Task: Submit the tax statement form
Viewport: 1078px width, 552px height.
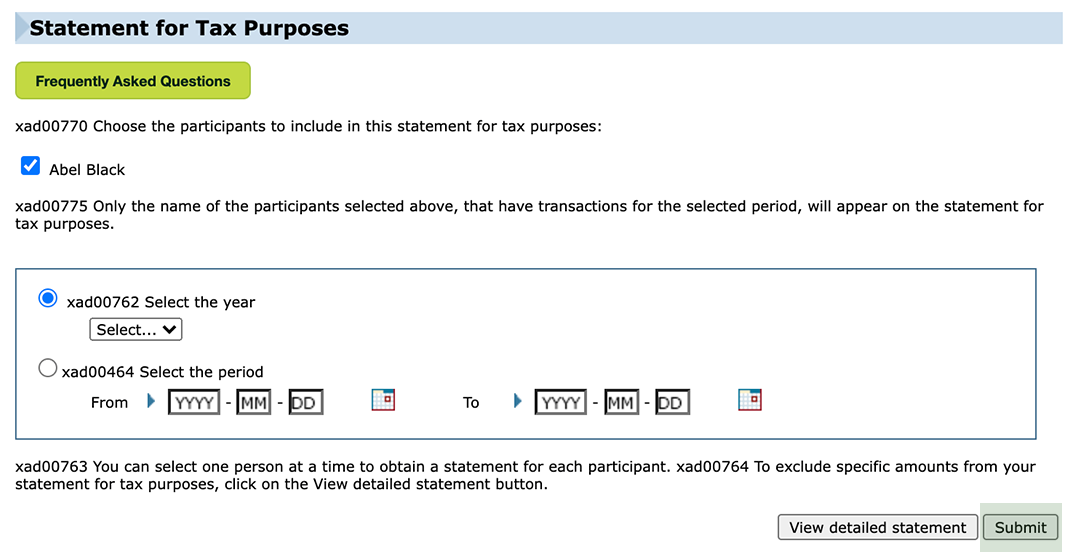Action: click(1020, 527)
